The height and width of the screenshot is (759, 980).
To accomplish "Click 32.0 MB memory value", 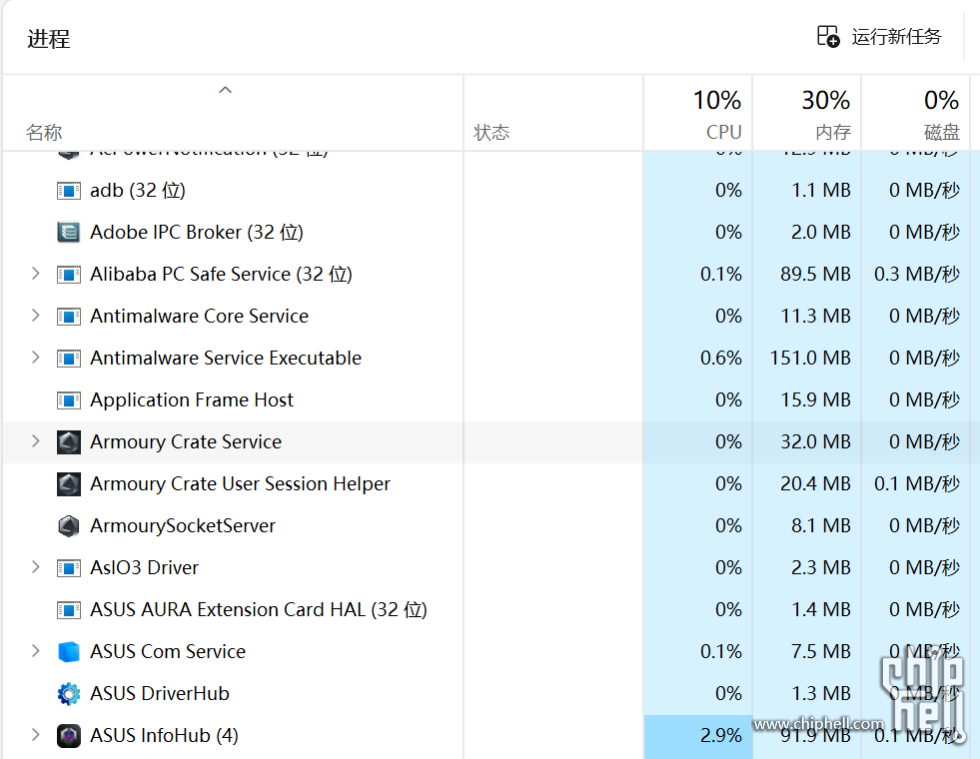I will click(815, 442).
